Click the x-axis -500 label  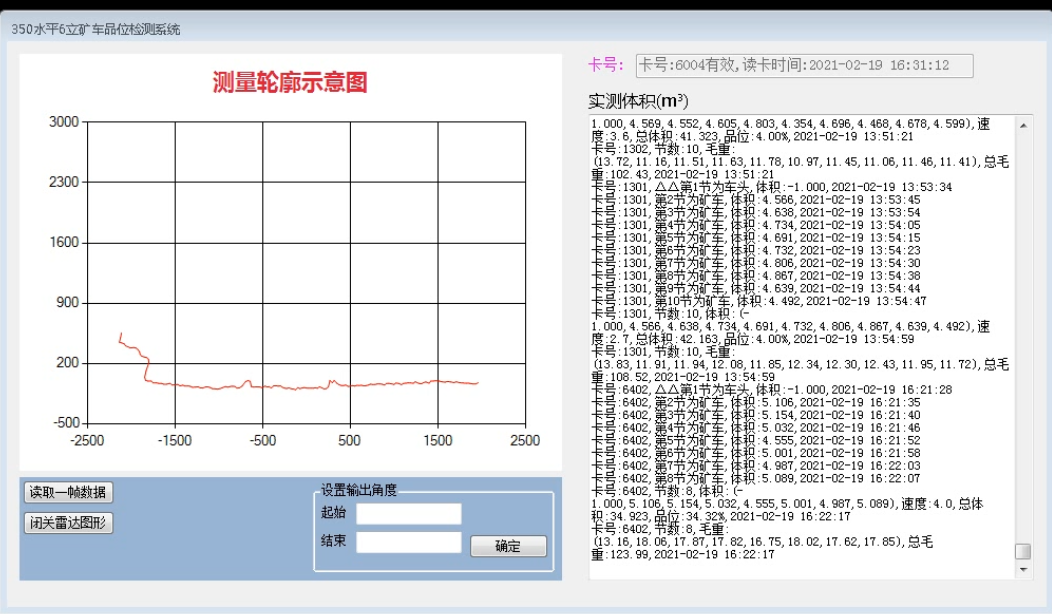(x=262, y=441)
